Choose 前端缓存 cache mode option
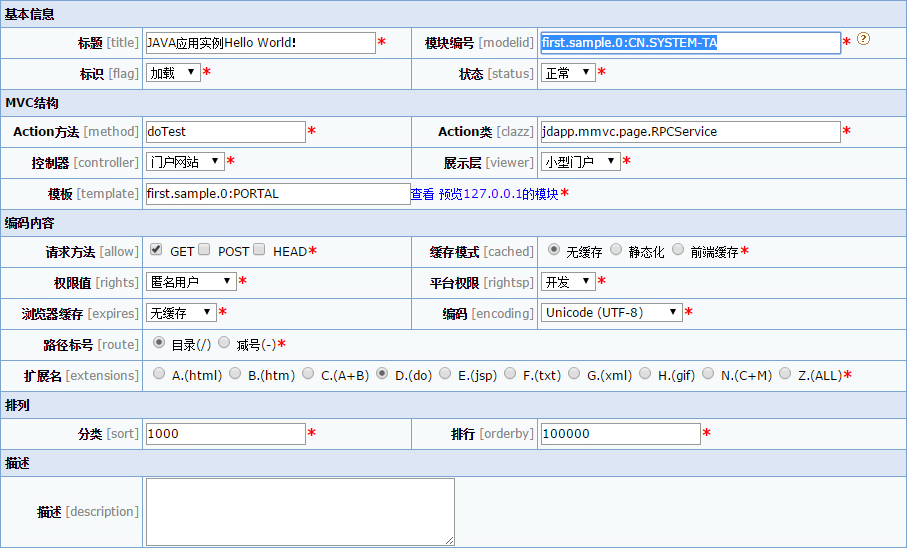Viewport: 907px width, 548px height. [x=678, y=250]
